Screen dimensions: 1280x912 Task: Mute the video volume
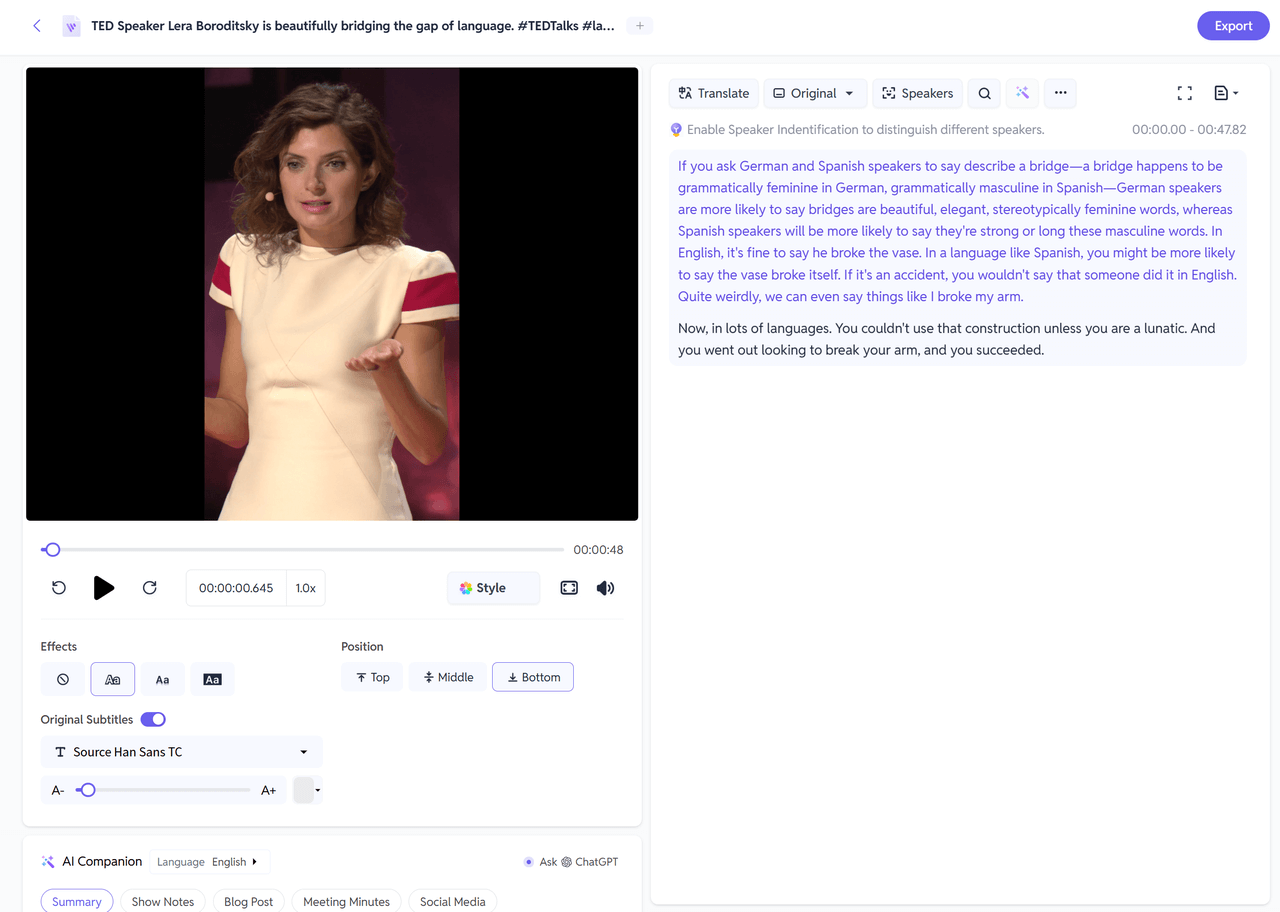click(x=605, y=588)
